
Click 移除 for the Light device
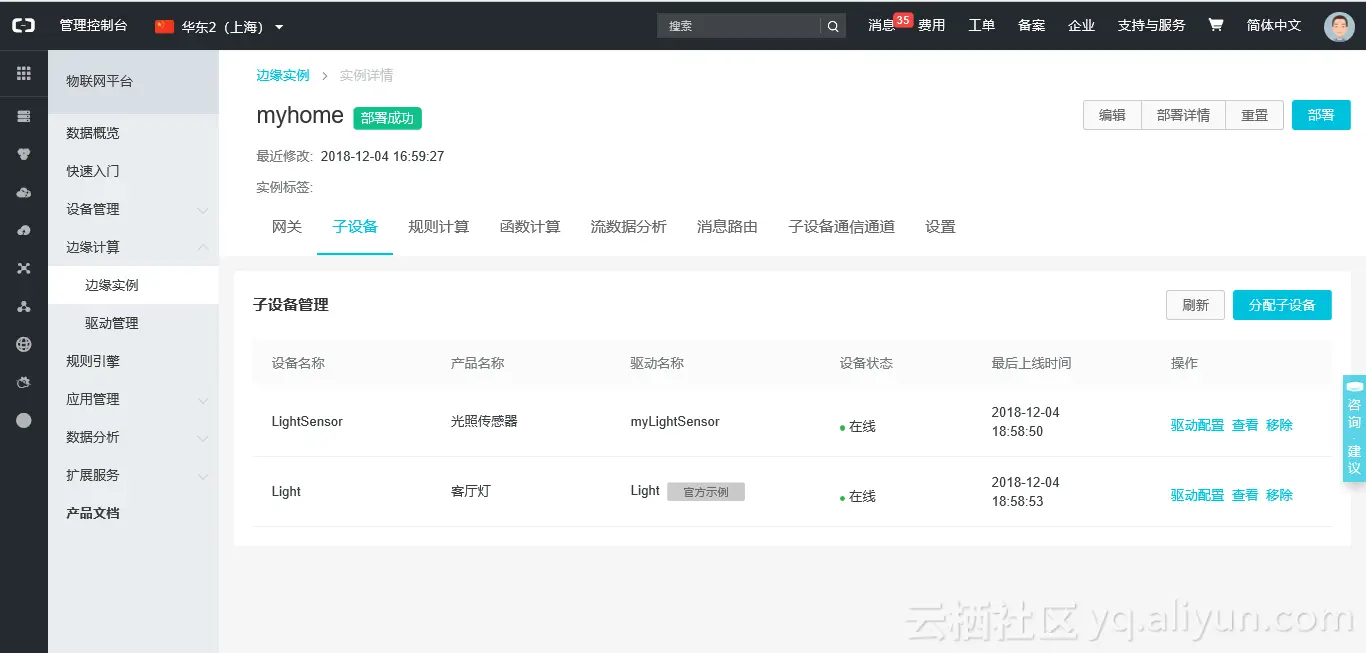(x=1279, y=495)
